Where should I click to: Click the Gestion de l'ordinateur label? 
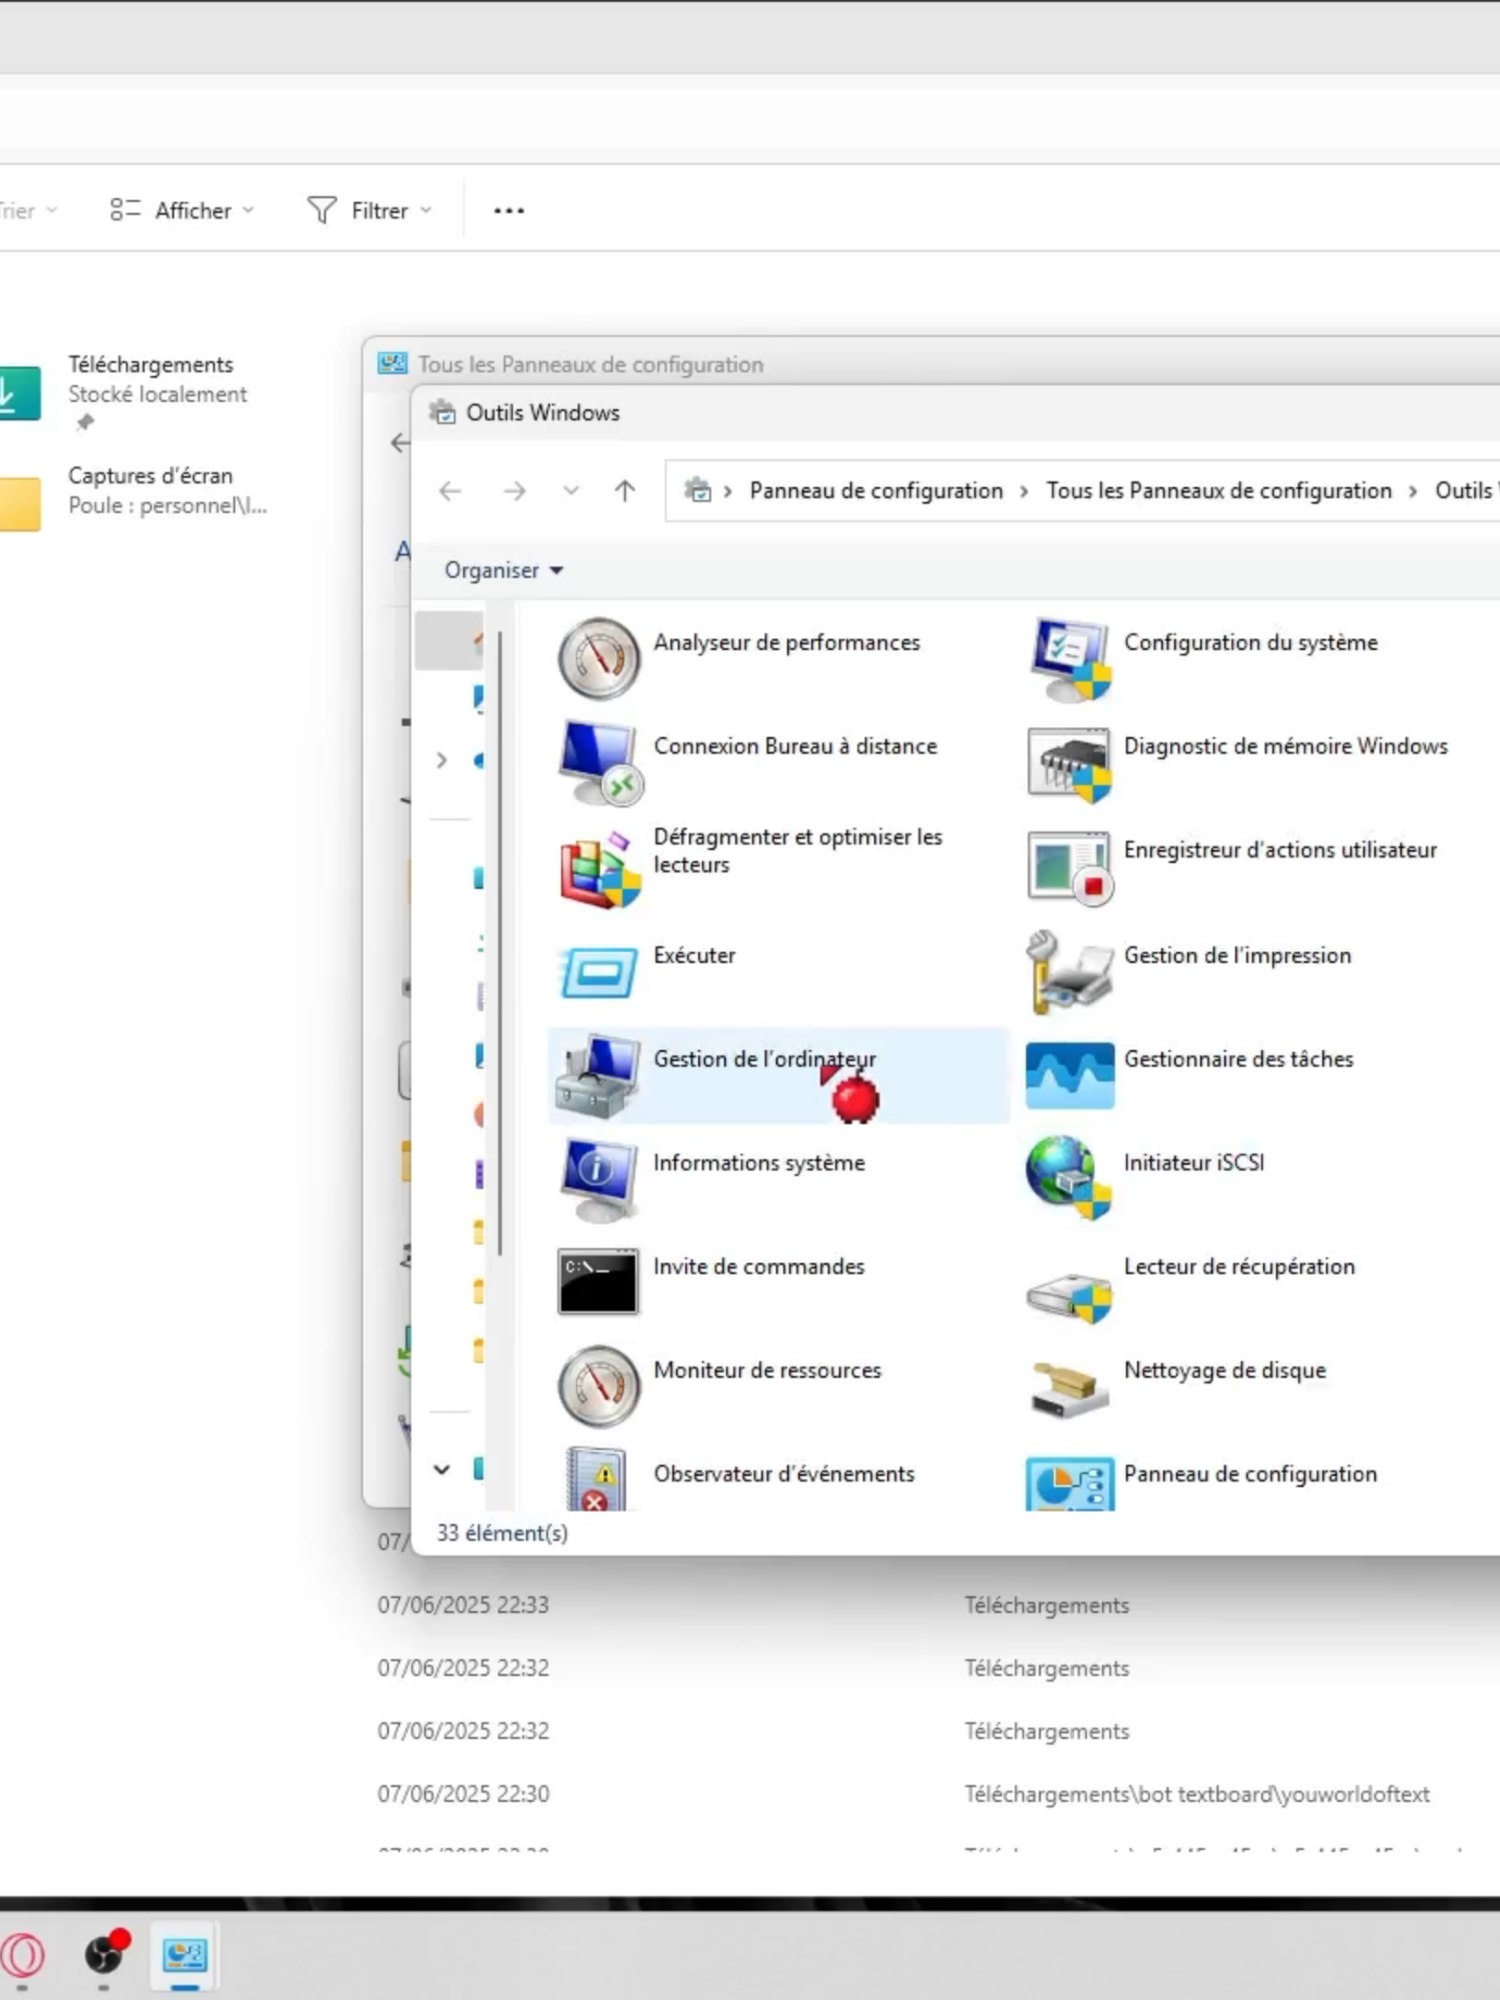click(x=764, y=1058)
